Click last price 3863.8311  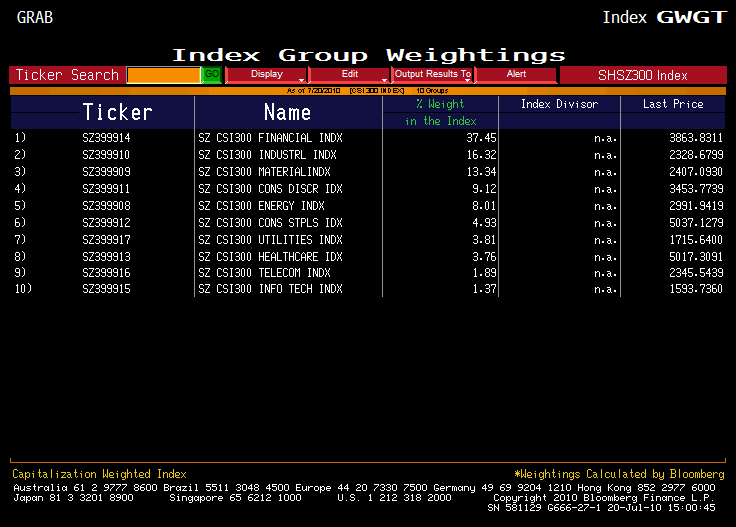tap(696, 138)
